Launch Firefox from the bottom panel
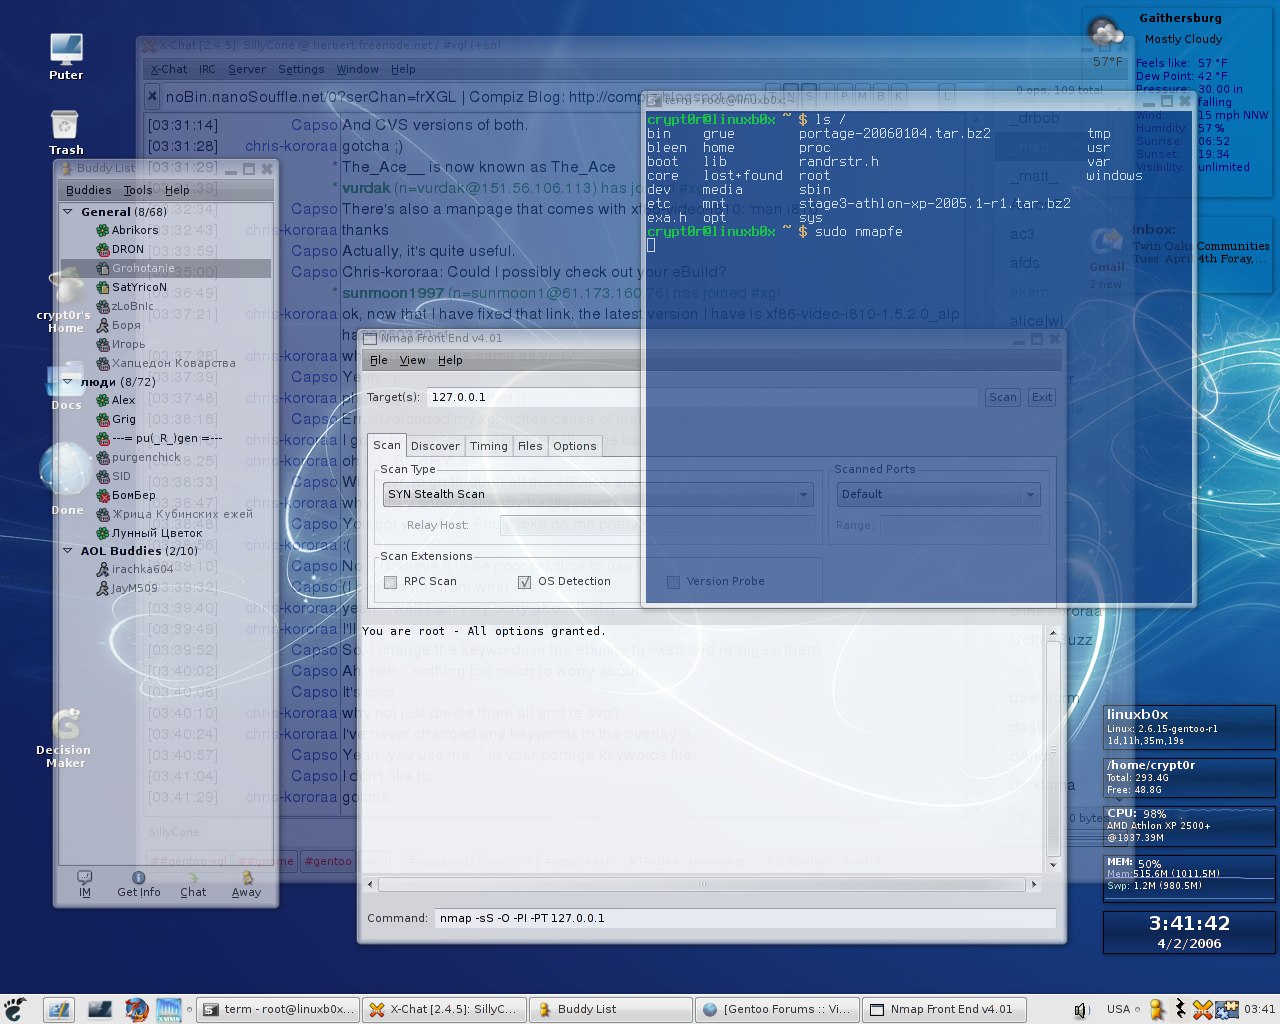 coord(137,1009)
